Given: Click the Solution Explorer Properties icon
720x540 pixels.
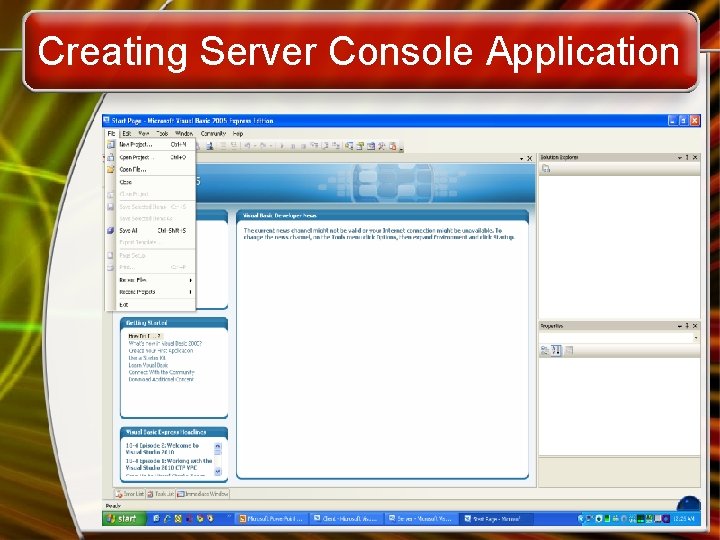Looking at the screenshot, I should [546, 169].
